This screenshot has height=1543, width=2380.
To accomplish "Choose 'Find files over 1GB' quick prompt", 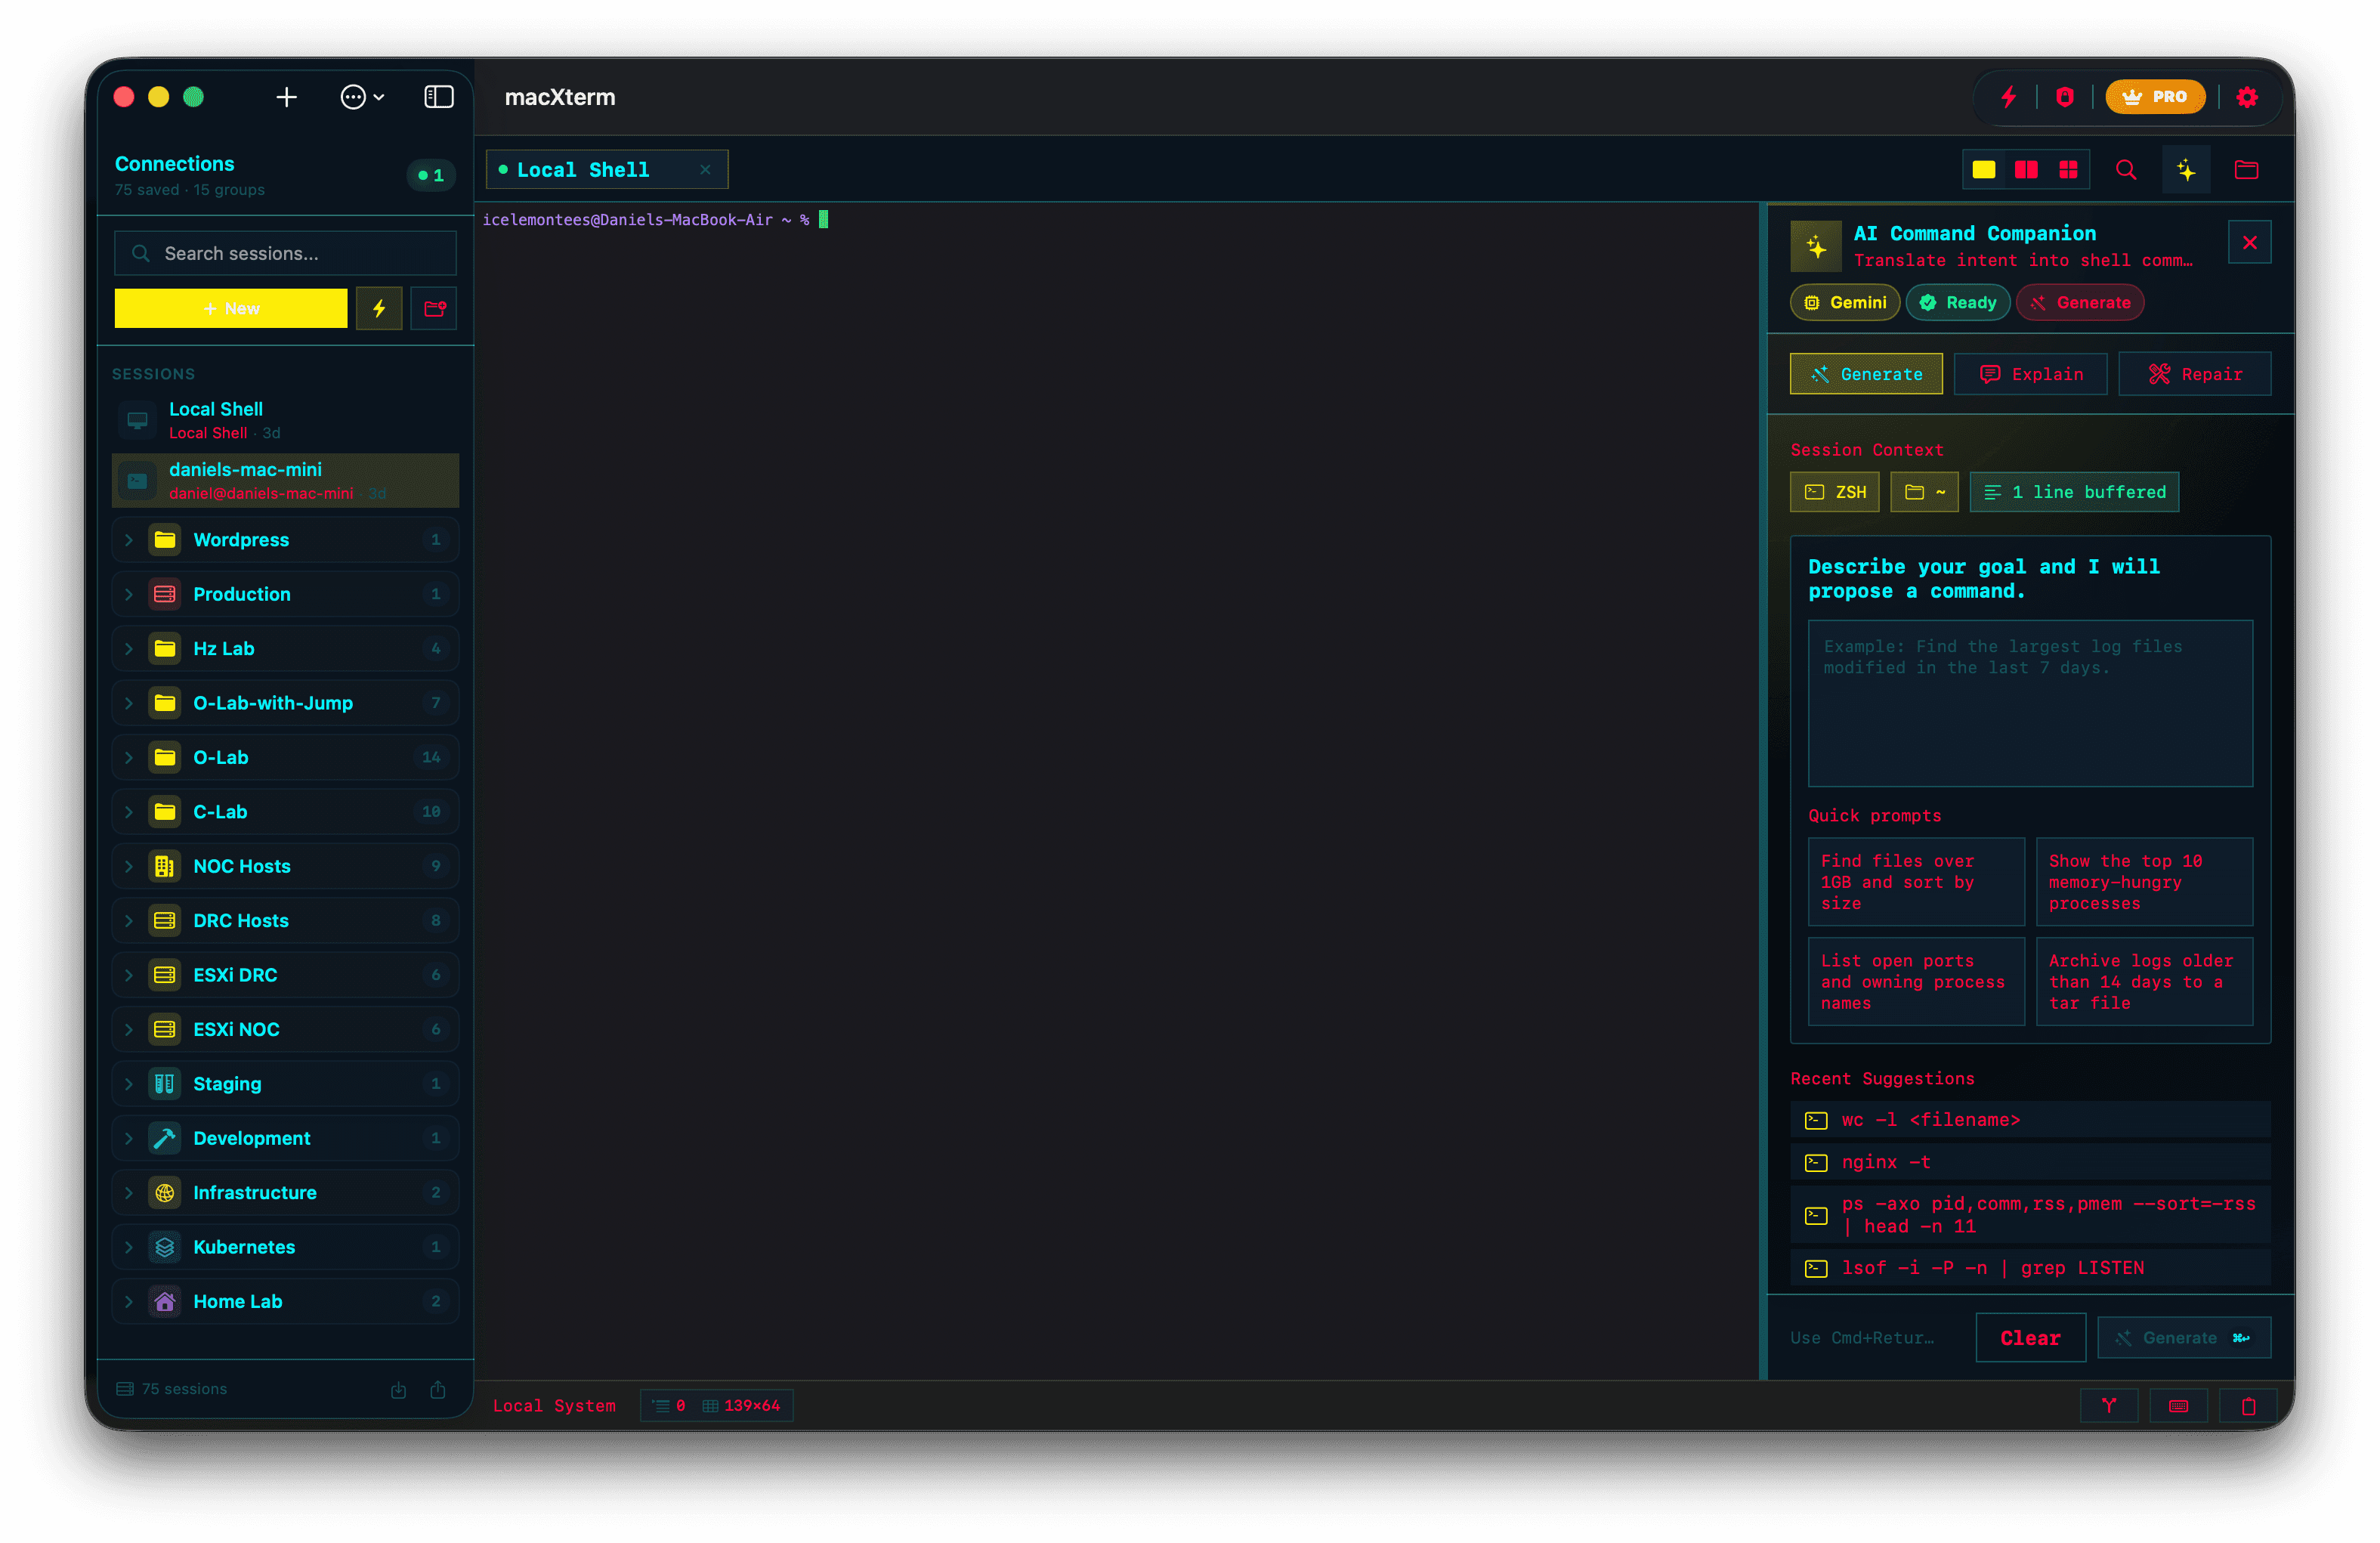I will 1917,882.
